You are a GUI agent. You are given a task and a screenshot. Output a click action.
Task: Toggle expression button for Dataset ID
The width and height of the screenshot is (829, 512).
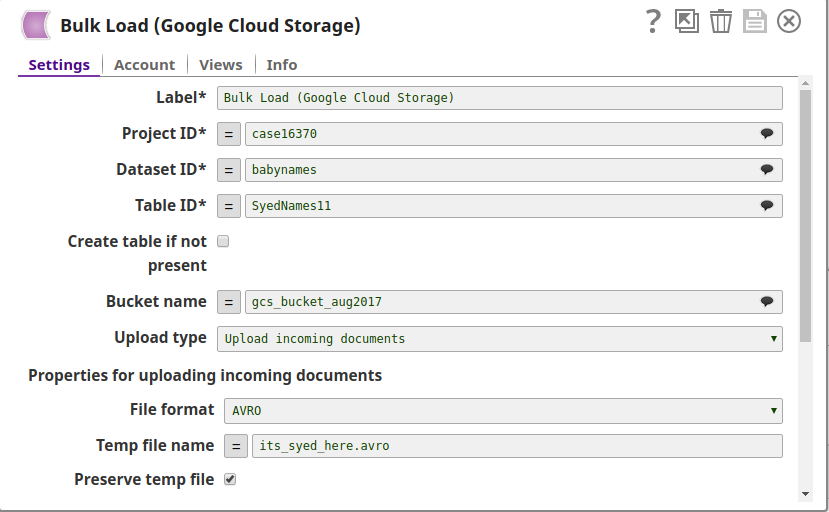pyautogui.click(x=229, y=170)
